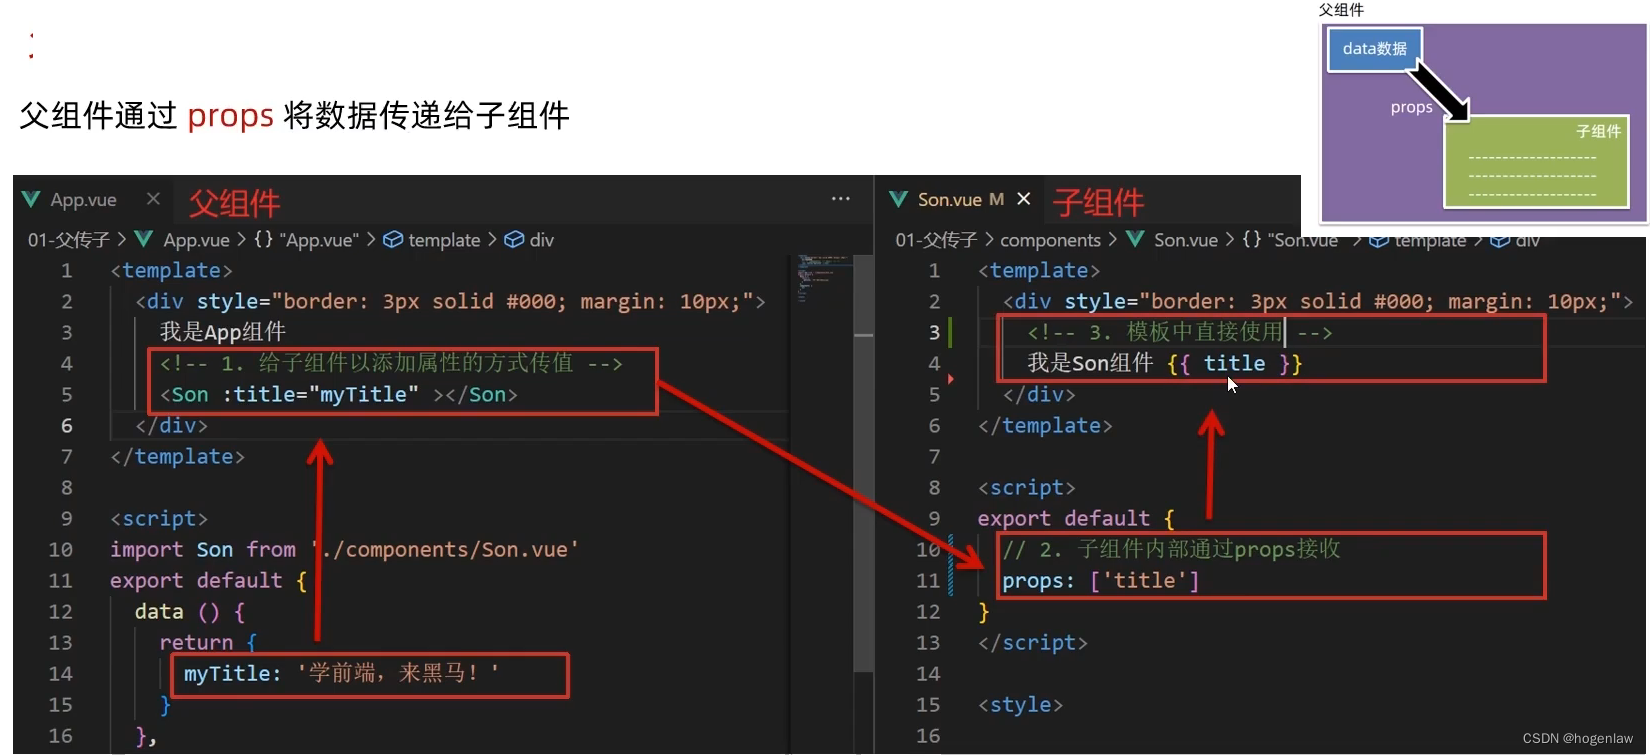This screenshot has width=1650, height=756.
Task: Click the 'return {' line in App.vue
Action: pos(208,643)
